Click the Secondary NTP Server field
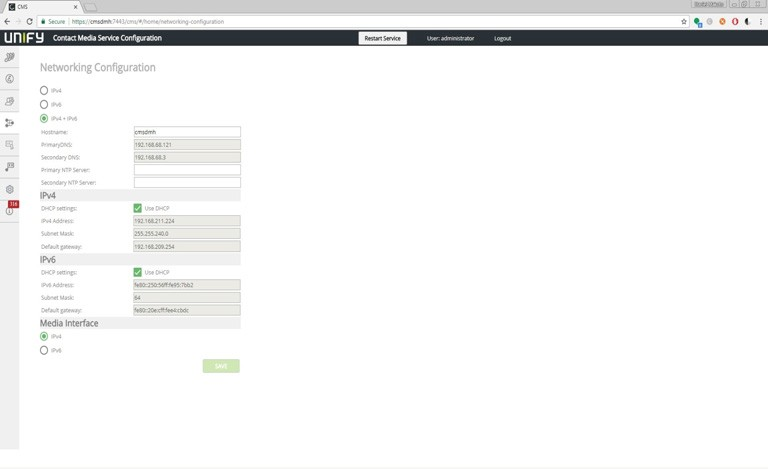768x469 pixels. pos(187,183)
